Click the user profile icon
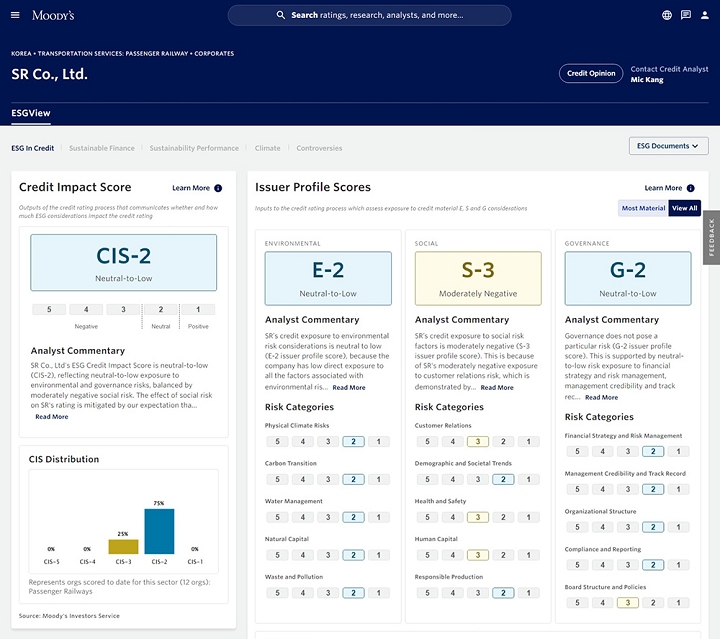720x639 pixels. 704,15
